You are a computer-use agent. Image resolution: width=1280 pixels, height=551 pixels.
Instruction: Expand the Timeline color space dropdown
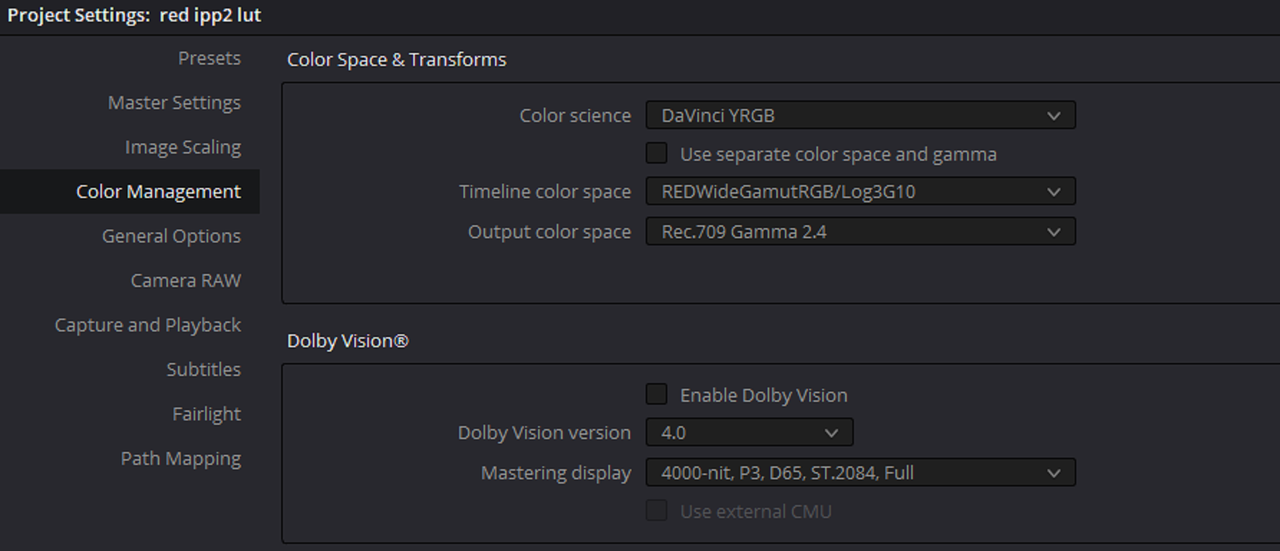(x=859, y=191)
